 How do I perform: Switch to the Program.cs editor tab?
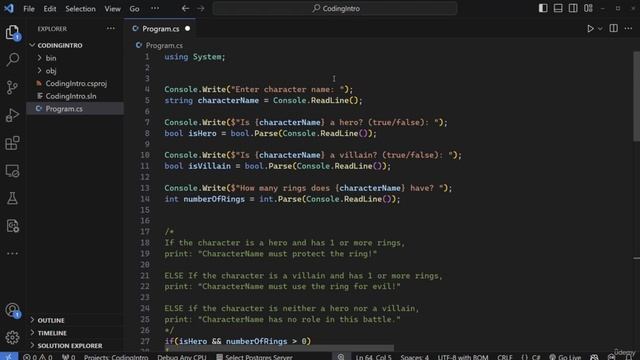coord(160,29)
